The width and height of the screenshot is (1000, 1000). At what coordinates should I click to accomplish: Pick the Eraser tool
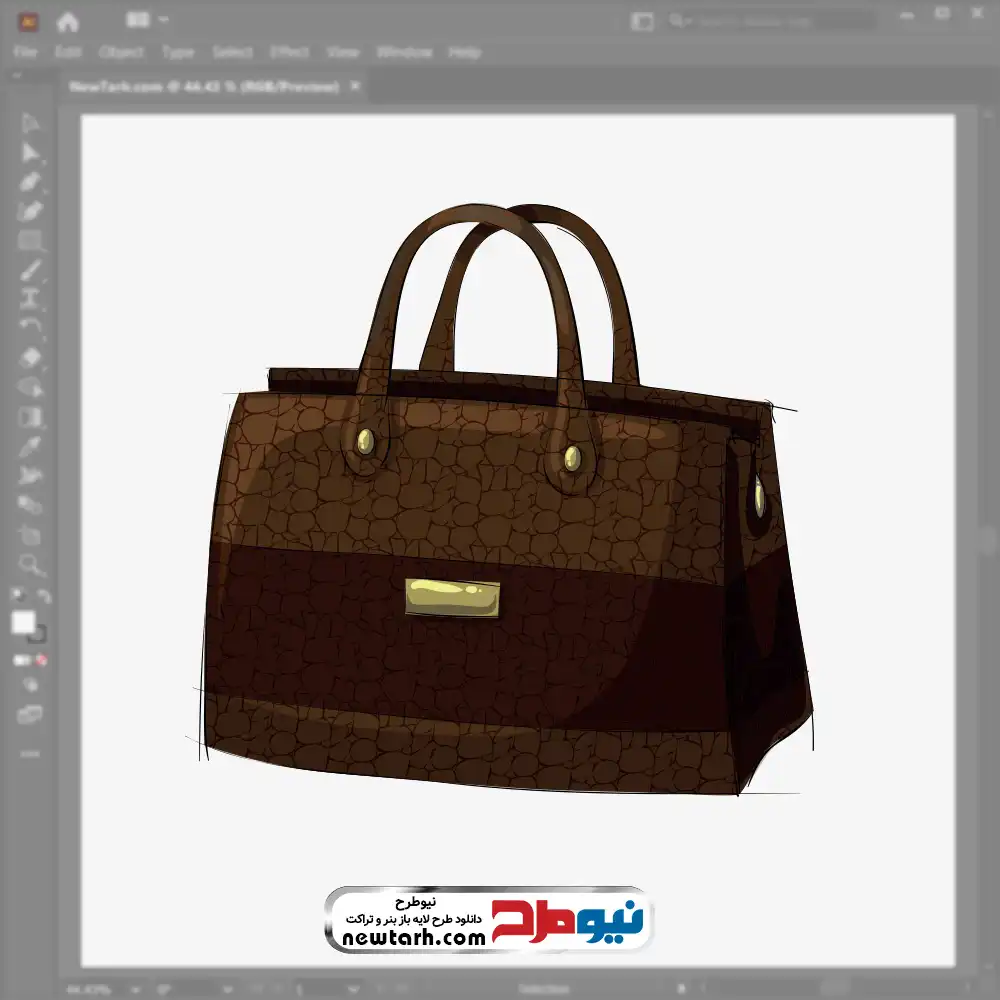(30, 357)
